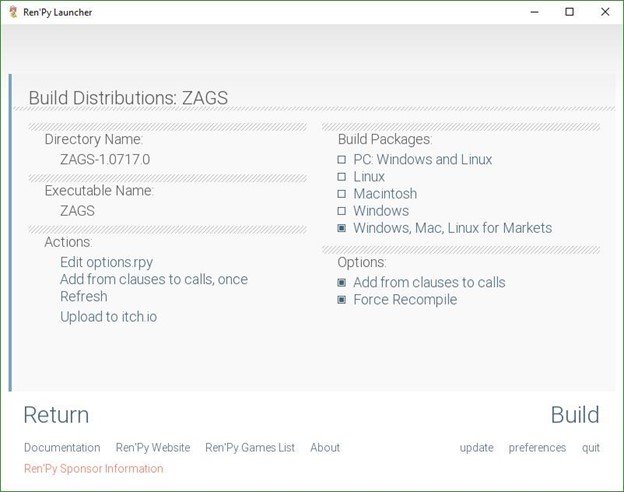Click the update link

(476, 448)
